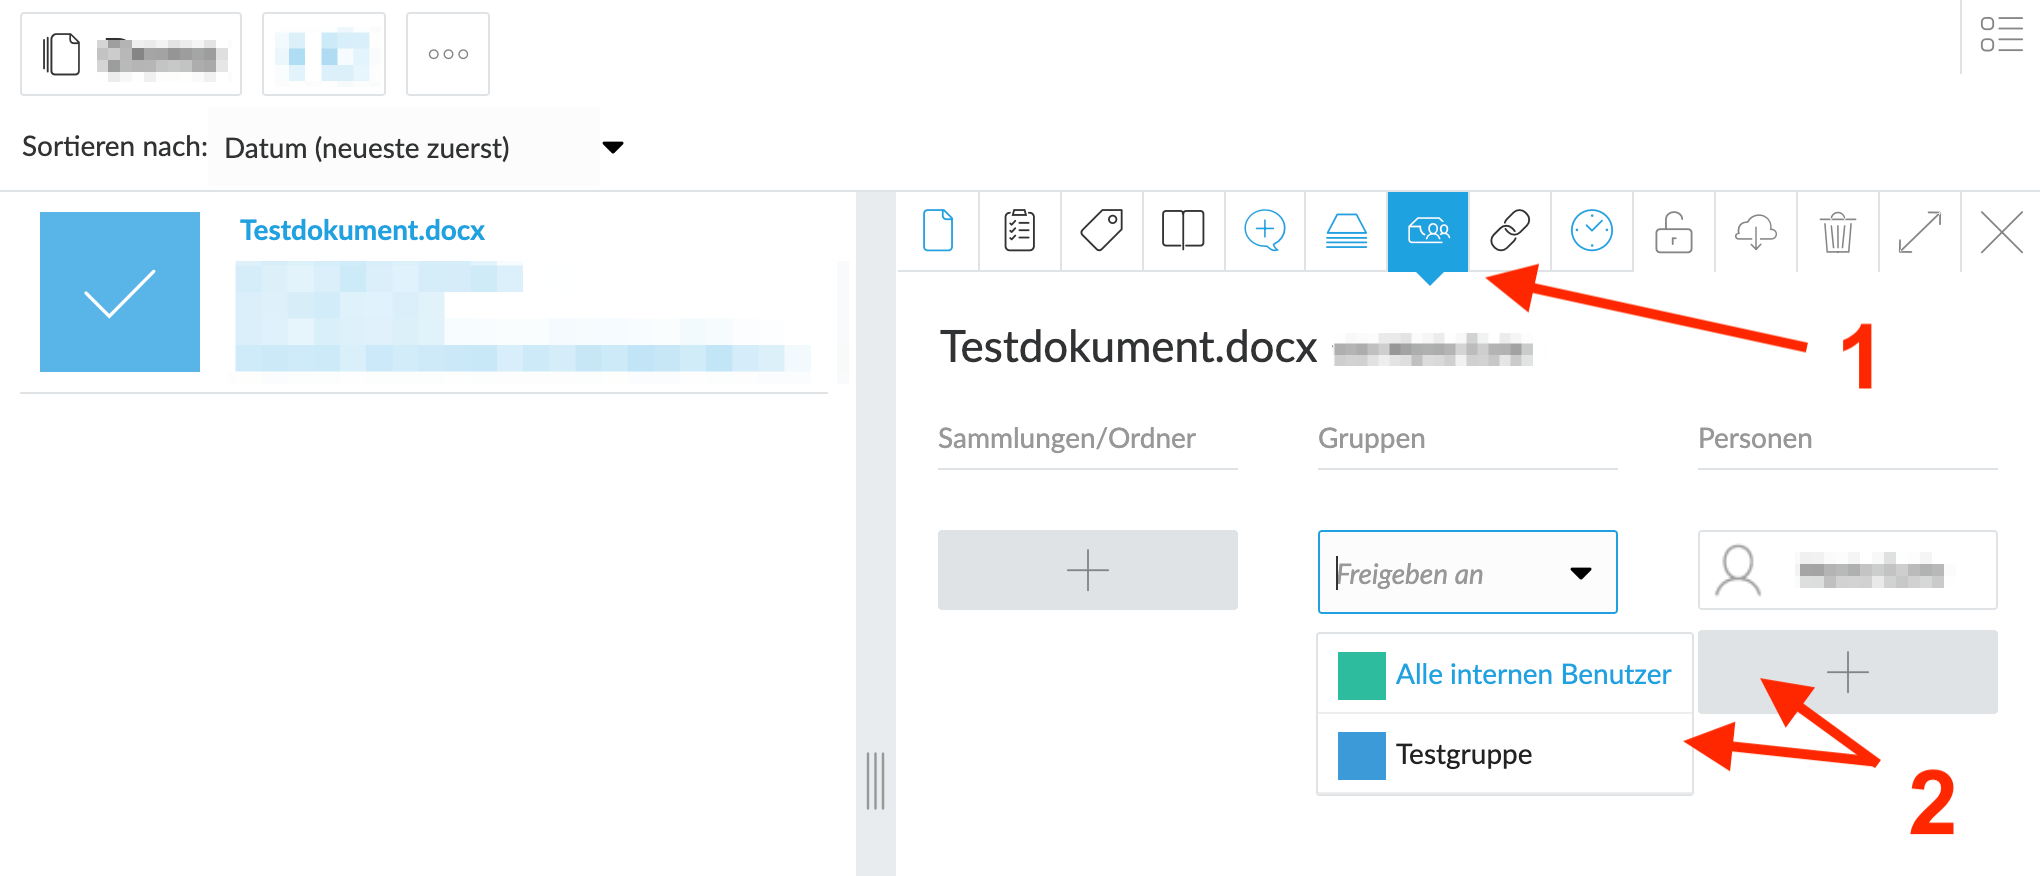Screen dimensions: 2040x876
Task: Click the documents stack toolbar button
Action: [131, 54]
